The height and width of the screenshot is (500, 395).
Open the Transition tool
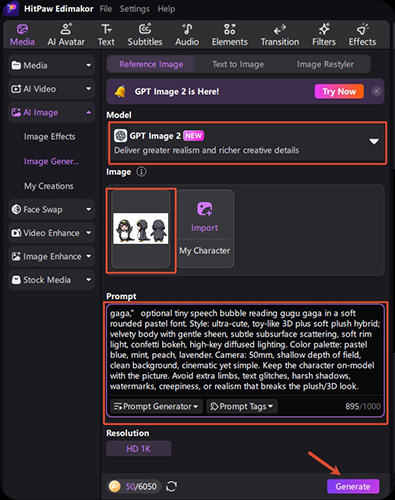tap(280, 35)
